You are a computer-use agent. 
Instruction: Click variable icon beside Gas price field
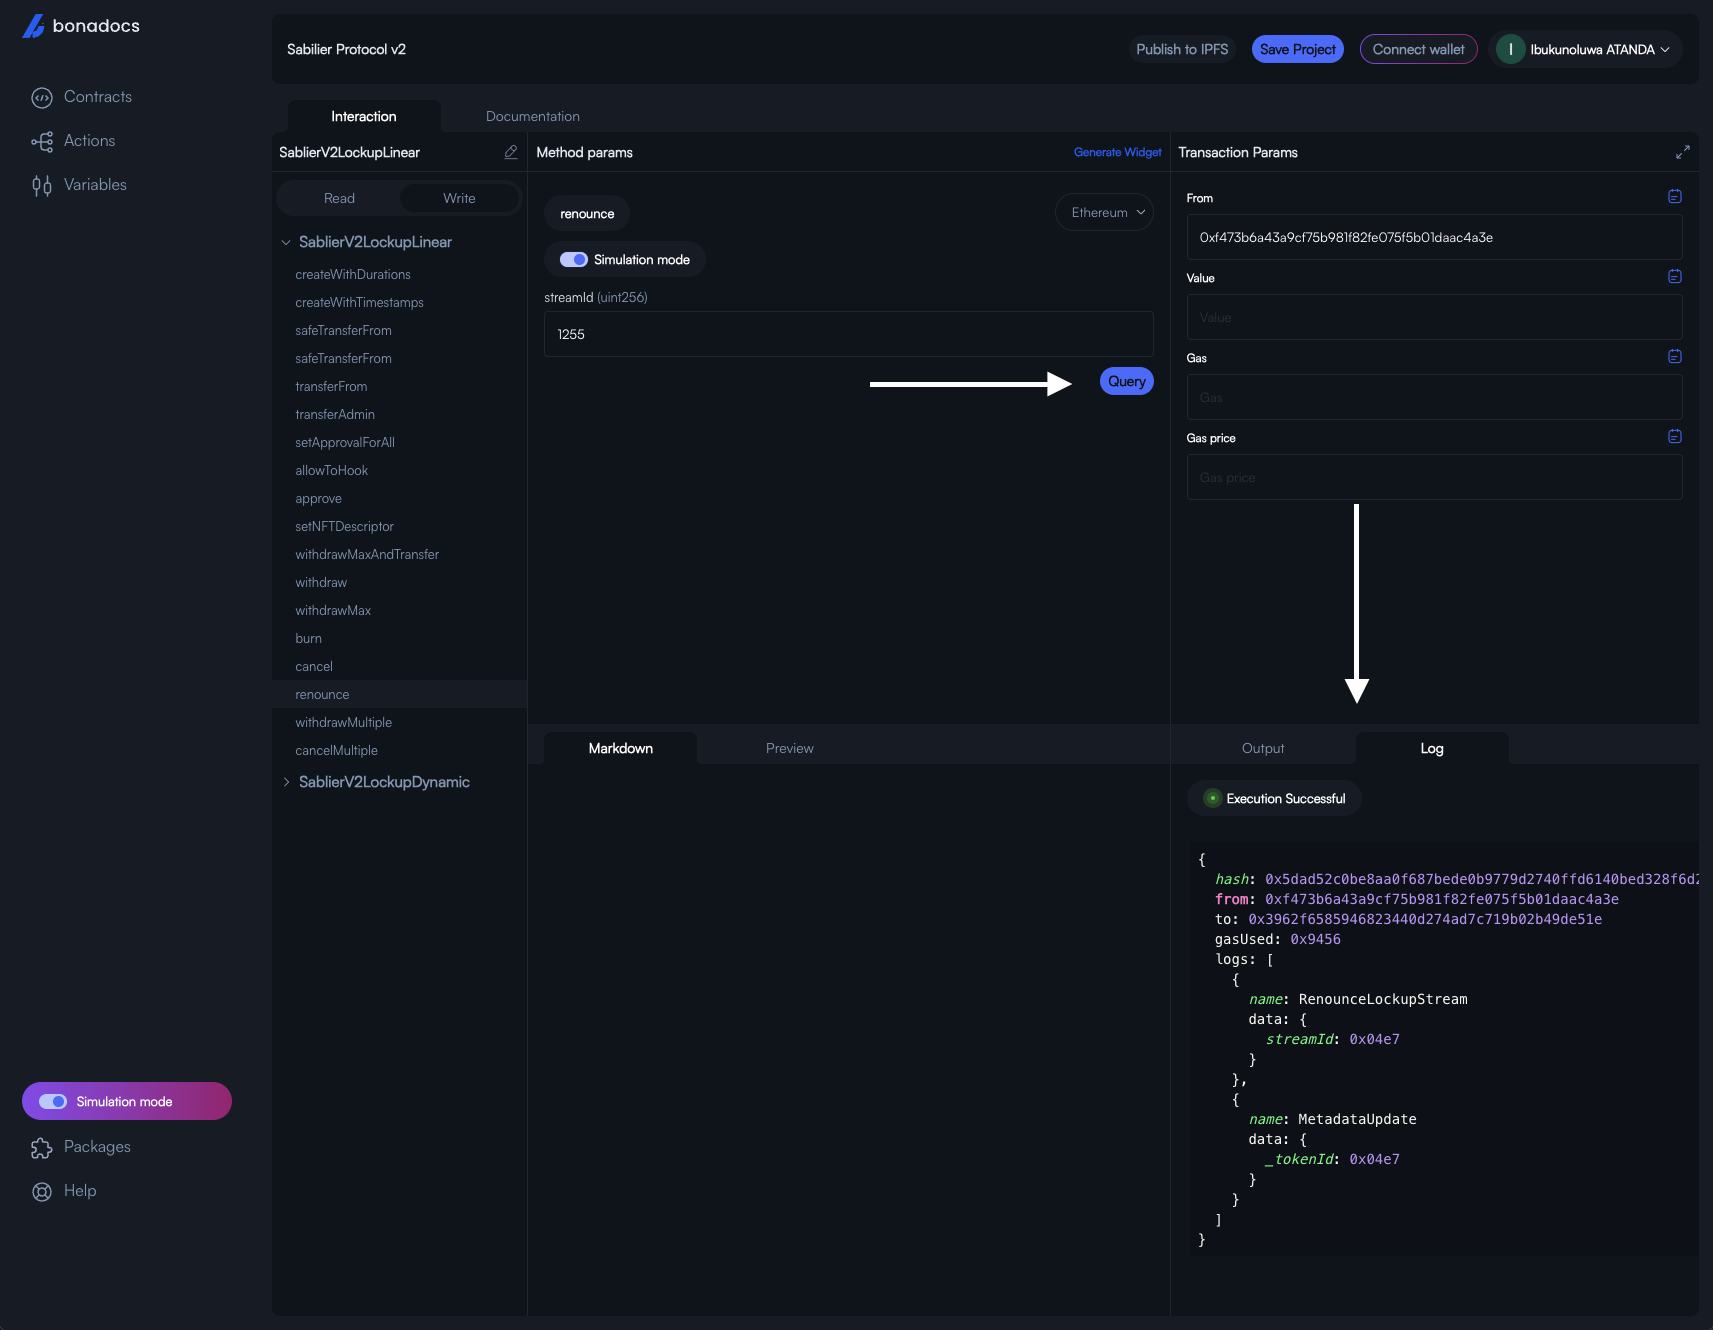(x=1675, y=436)
